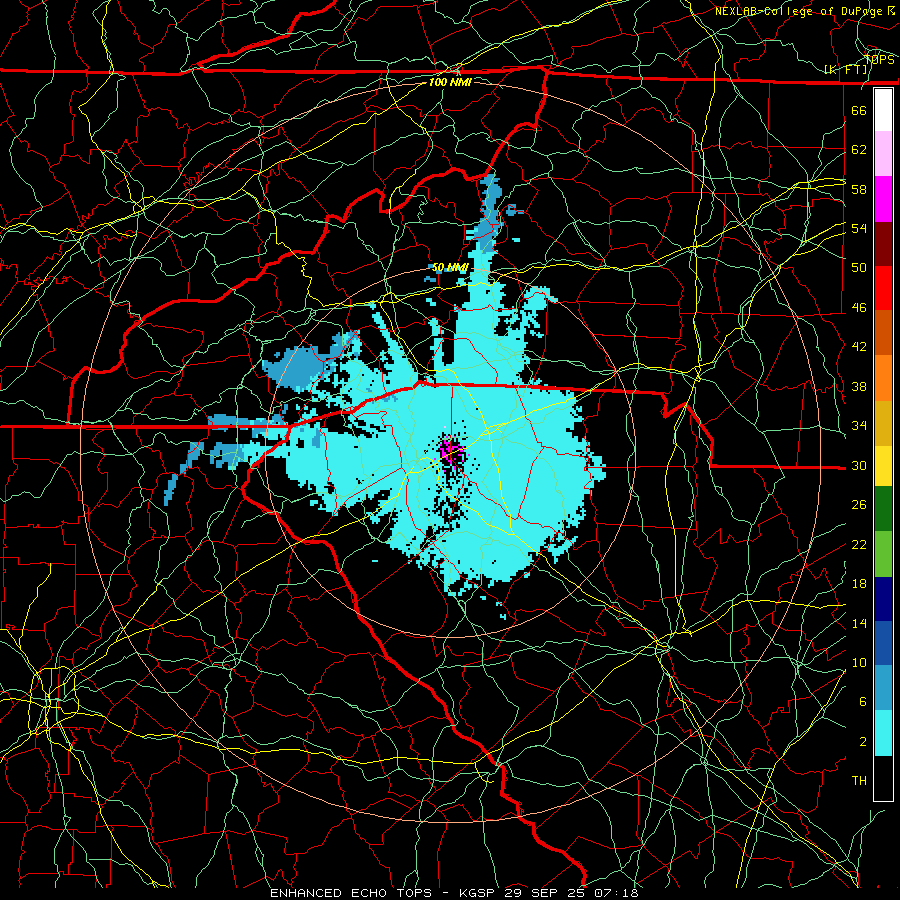
Task: Click the black TH legend swatch
Action: [883, 778]
